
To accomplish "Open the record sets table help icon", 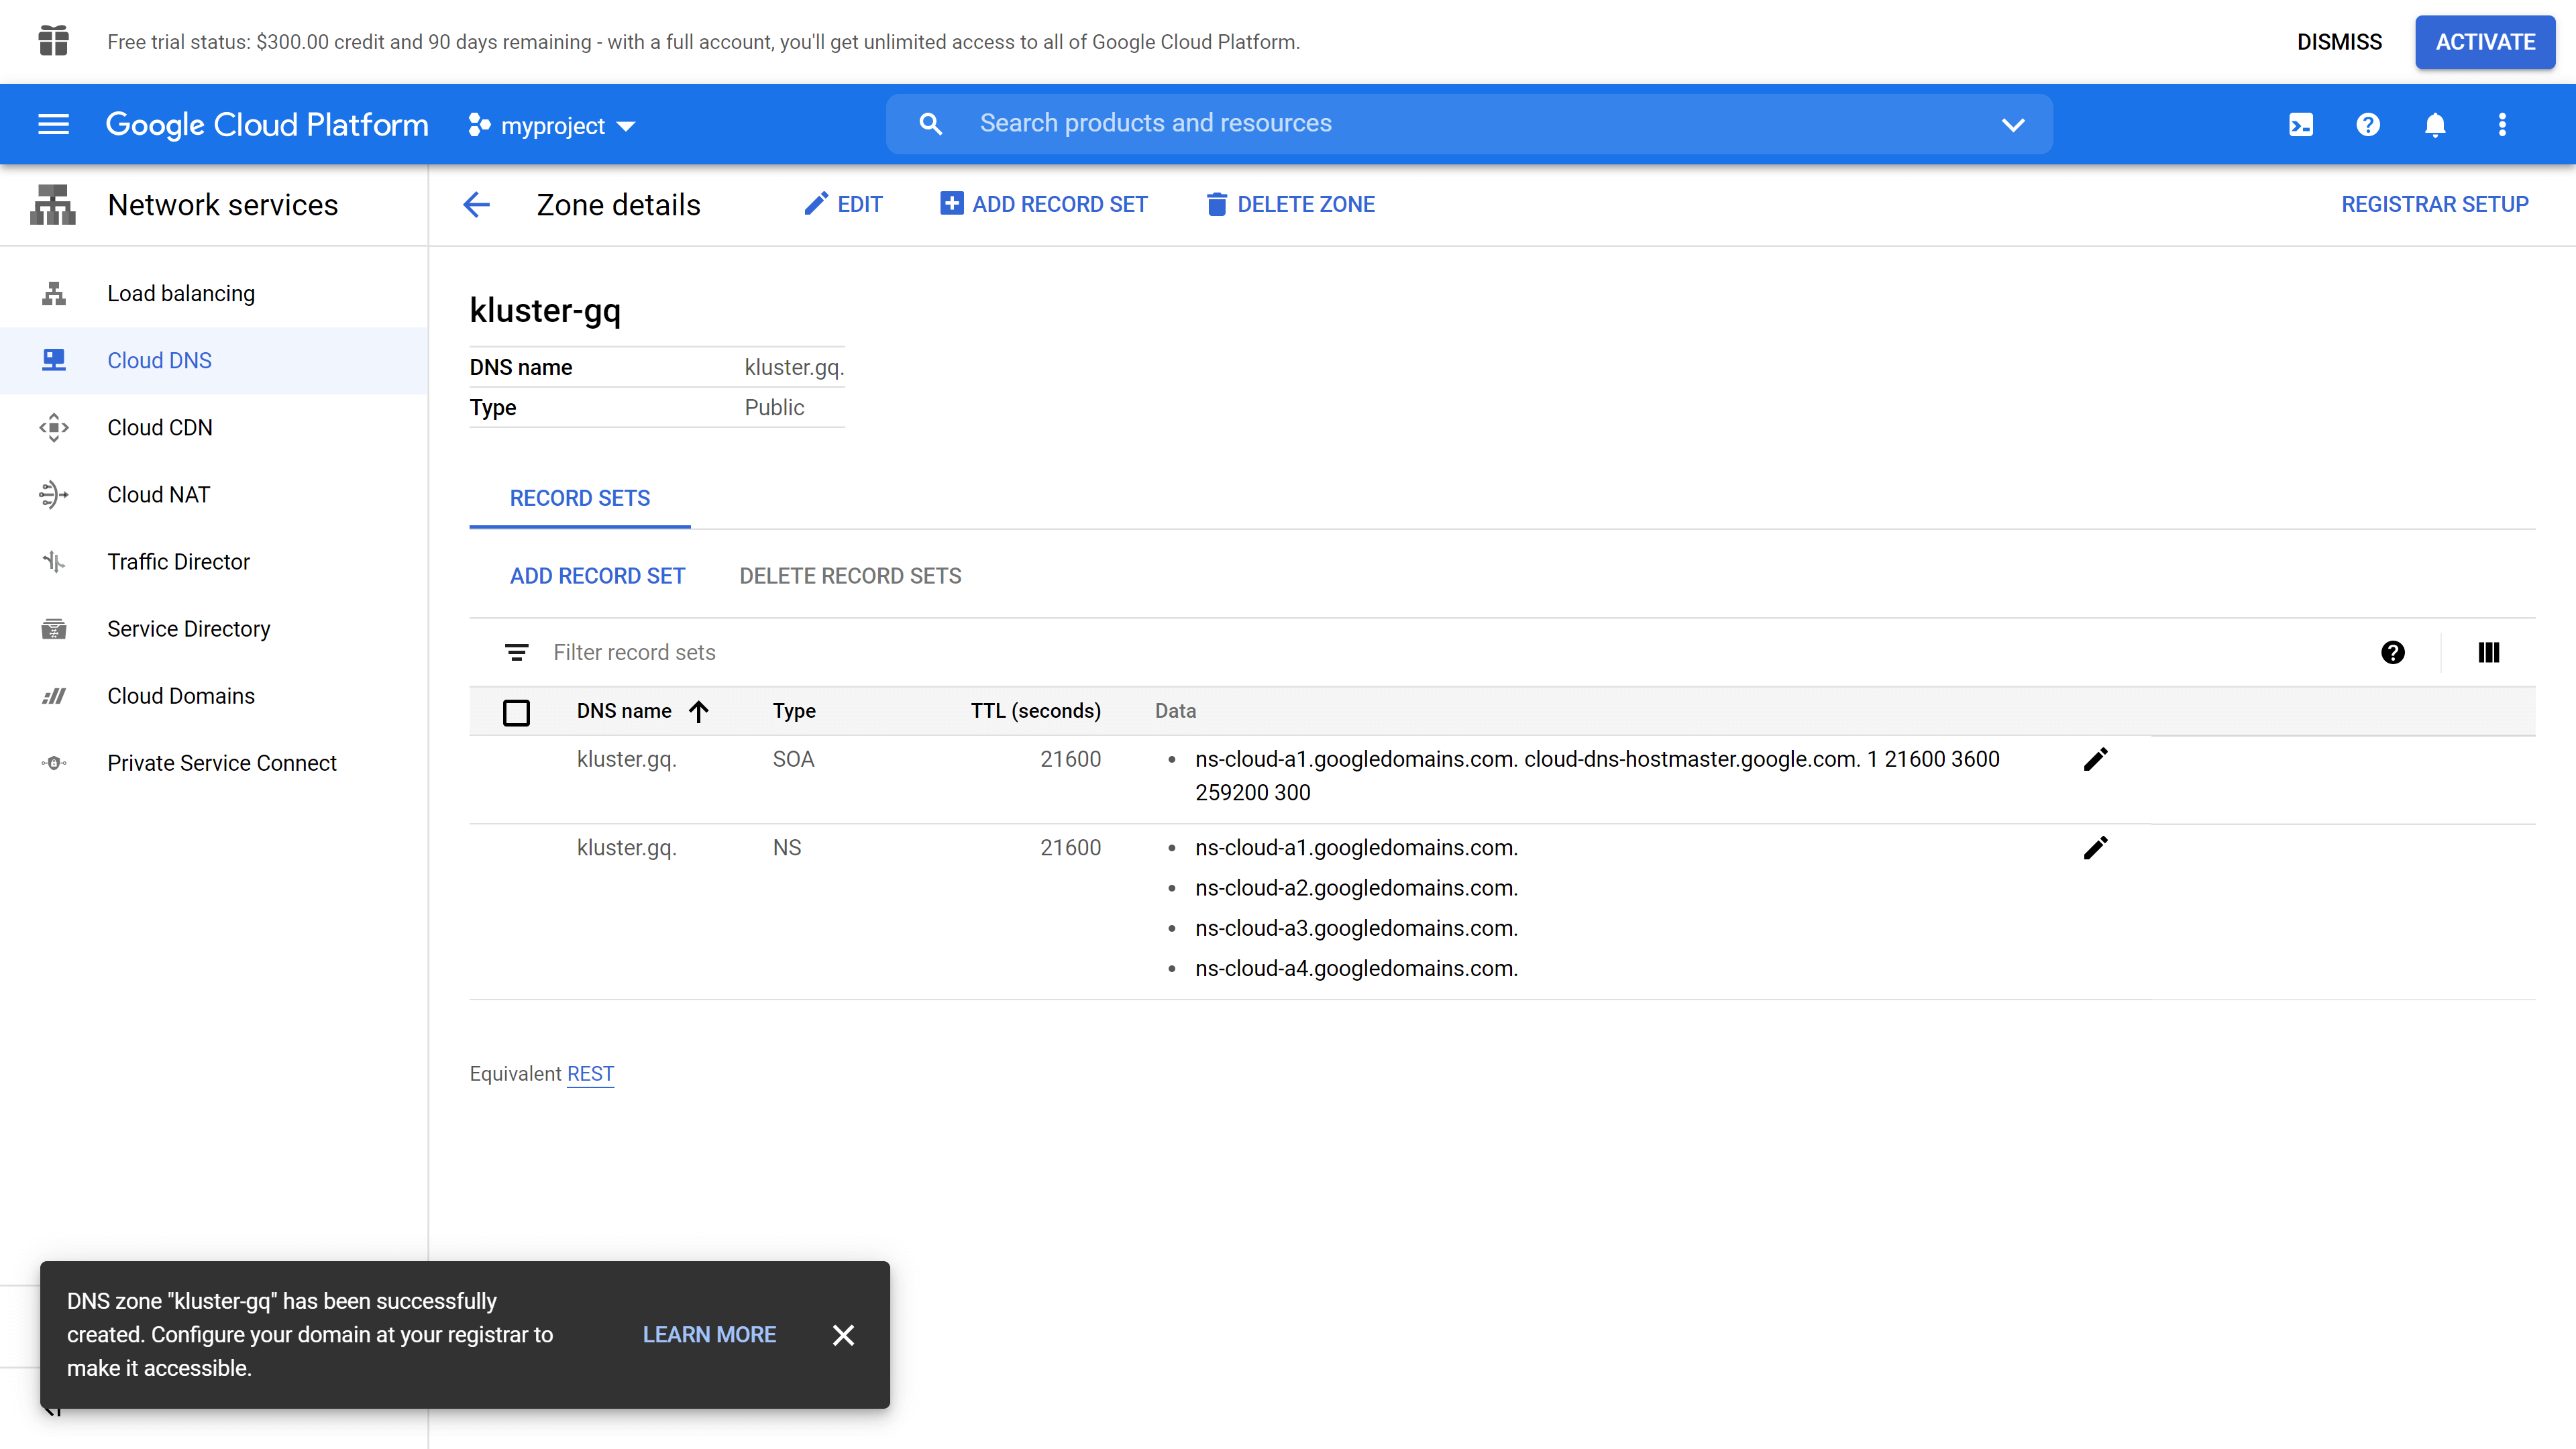I will click(2393, 653).
